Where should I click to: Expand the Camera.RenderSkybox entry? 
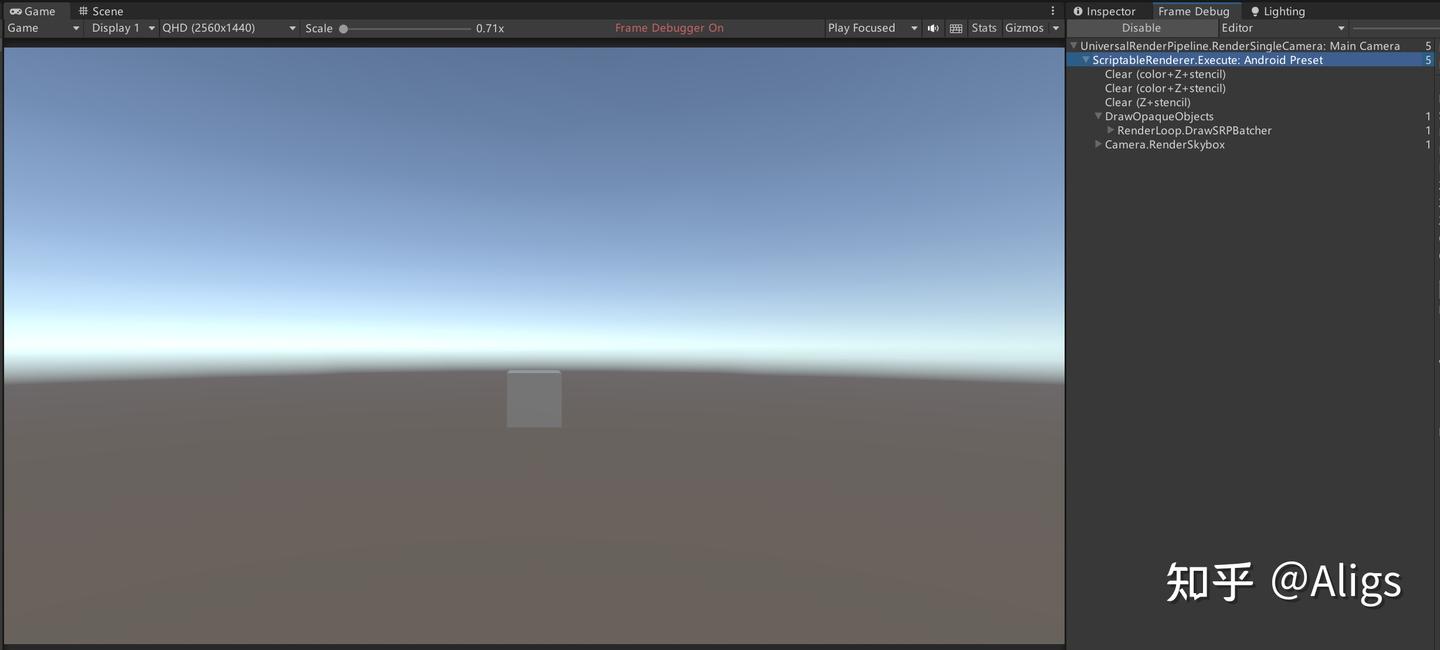pyautogui.click(x=1097, y=144)
